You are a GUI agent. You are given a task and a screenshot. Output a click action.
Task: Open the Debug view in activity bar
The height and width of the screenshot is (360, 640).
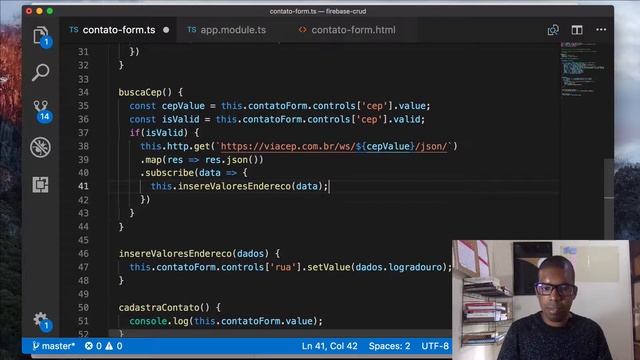pos(40,147)
